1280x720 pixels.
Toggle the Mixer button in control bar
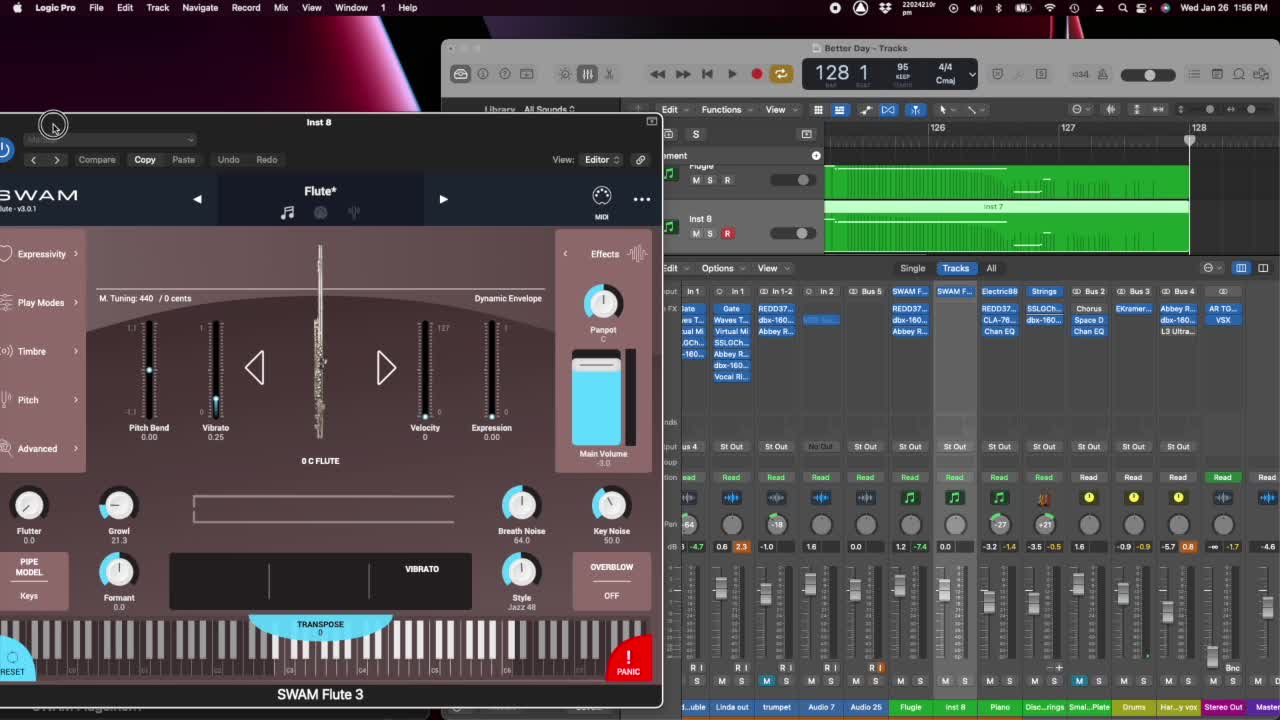click(x=587, y=74)
